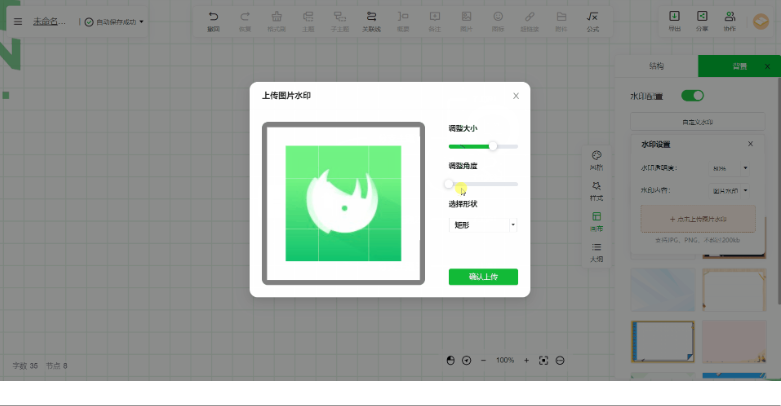Open the Canvas (画布) side icon
Image resolution: width=781 pixels, height=406 pixels.
coord(596,222)
